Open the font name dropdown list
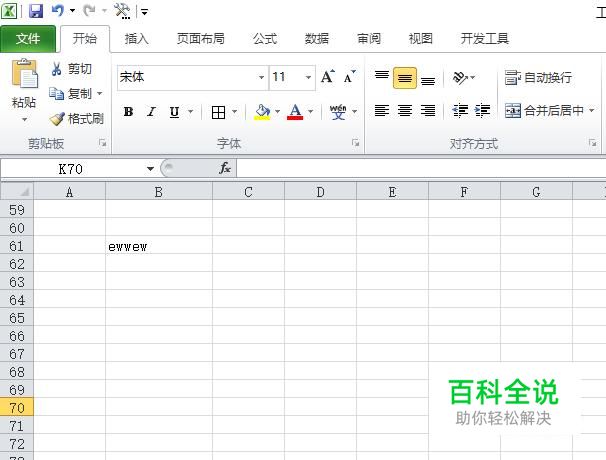Image resolution: width=606 pixels, height=460 pixels. 262,77
